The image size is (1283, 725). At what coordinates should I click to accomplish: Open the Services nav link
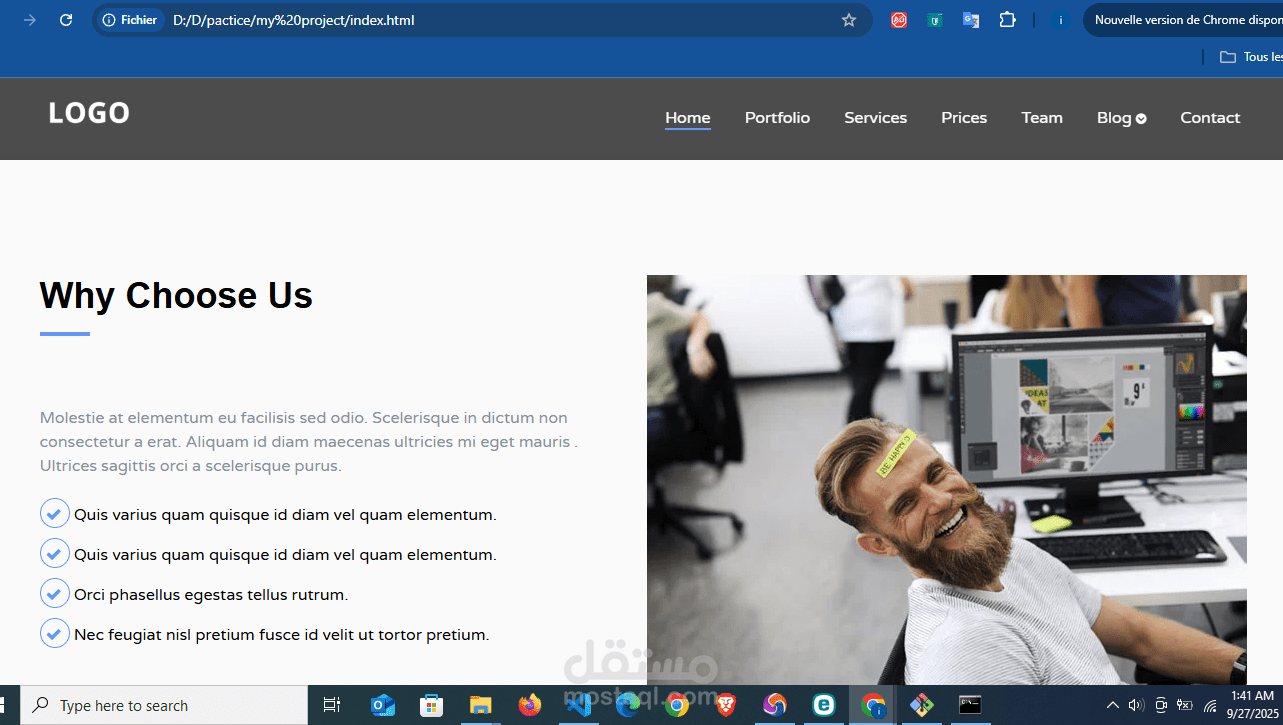click(x=875, y=118)
